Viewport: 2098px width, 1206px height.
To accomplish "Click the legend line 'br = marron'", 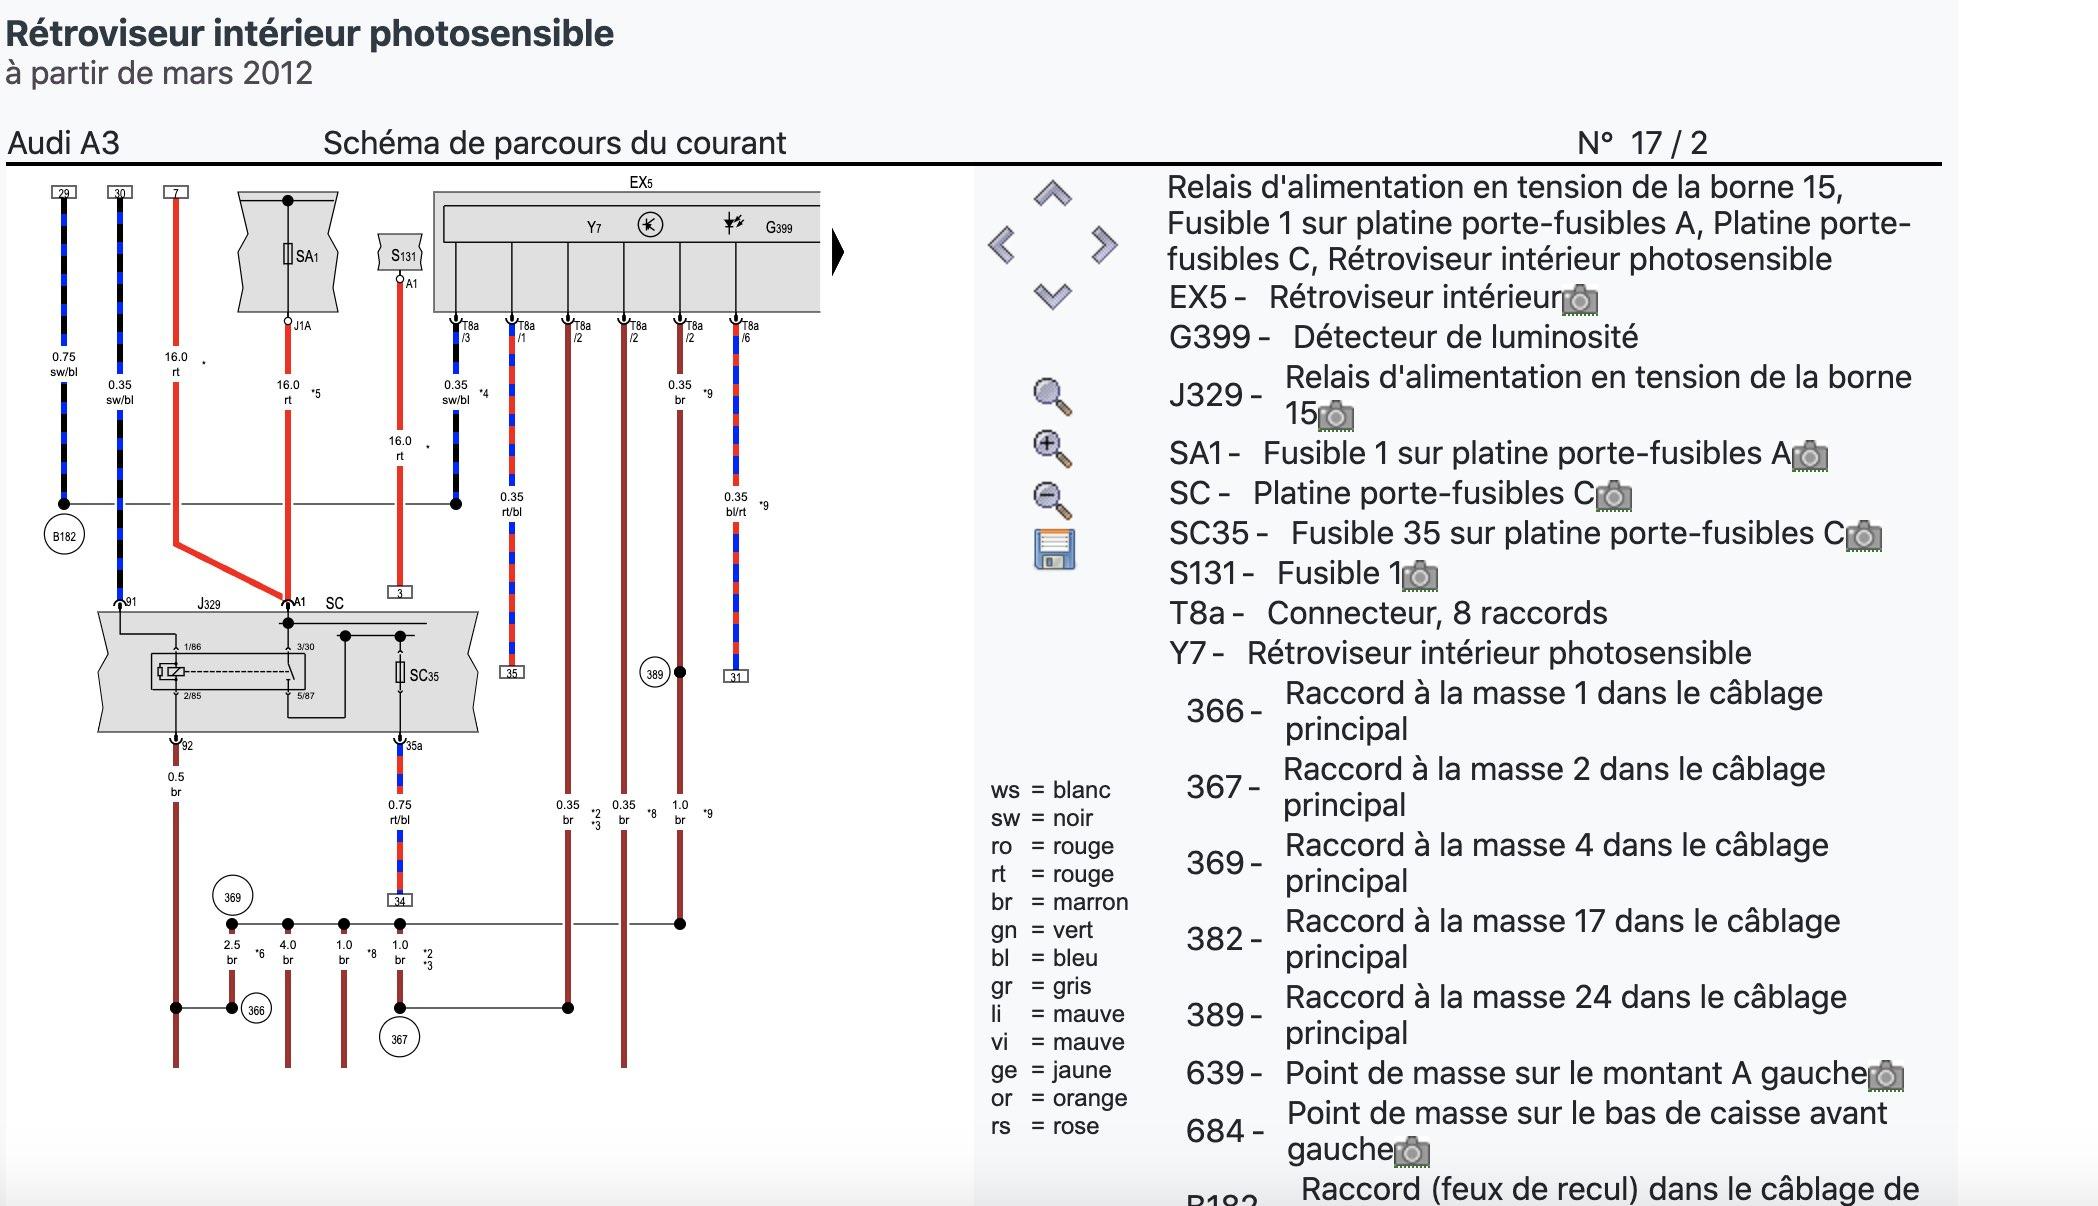I will pyautogui.click(x=1059, y=902).
